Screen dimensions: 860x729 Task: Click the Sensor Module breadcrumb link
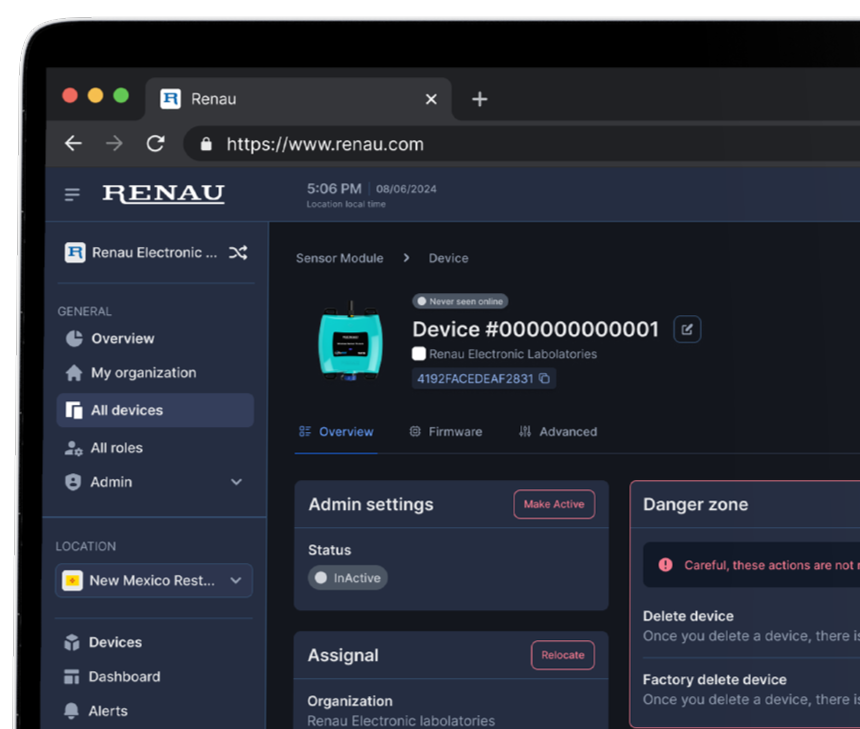click(339, 258)
